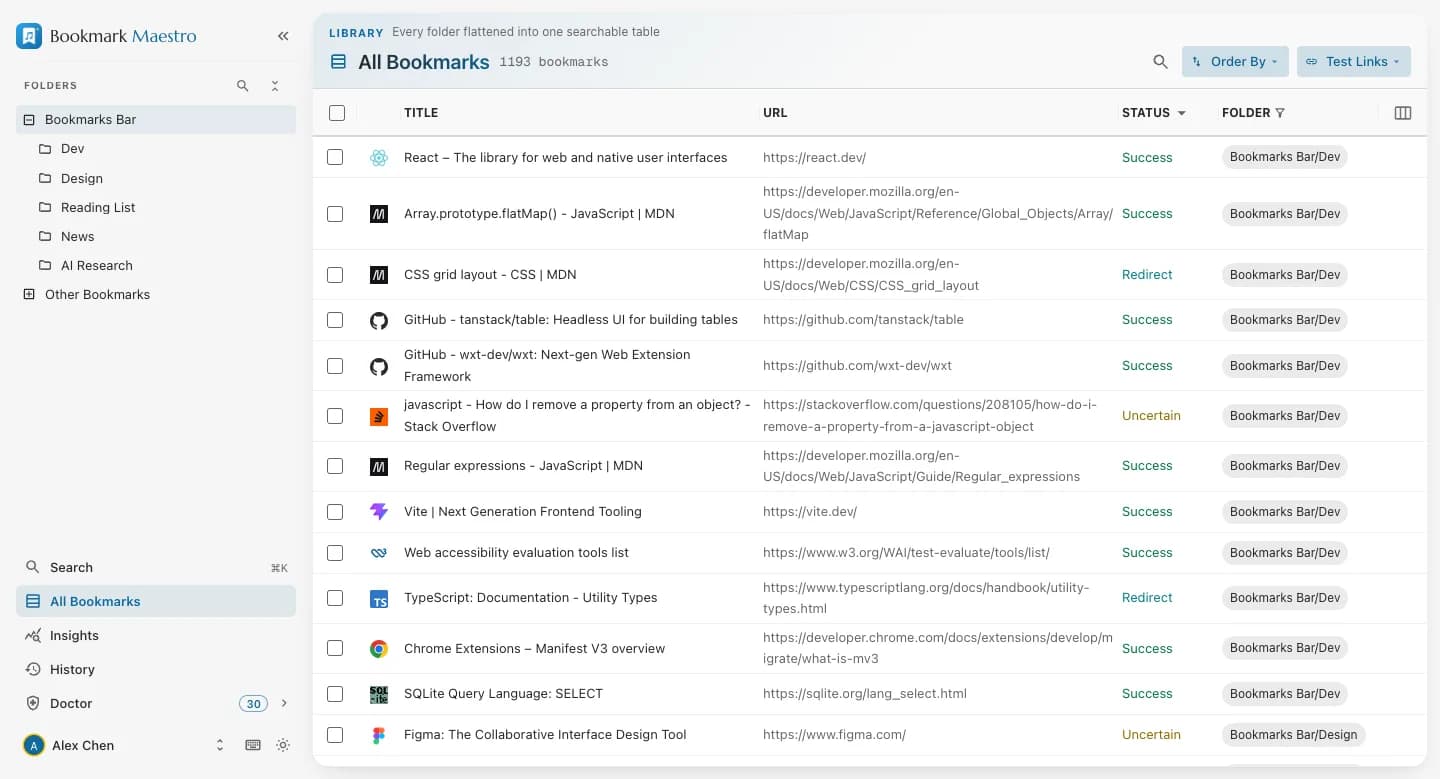
Task: Open Search in the sidebar
Action: point(156,567)
